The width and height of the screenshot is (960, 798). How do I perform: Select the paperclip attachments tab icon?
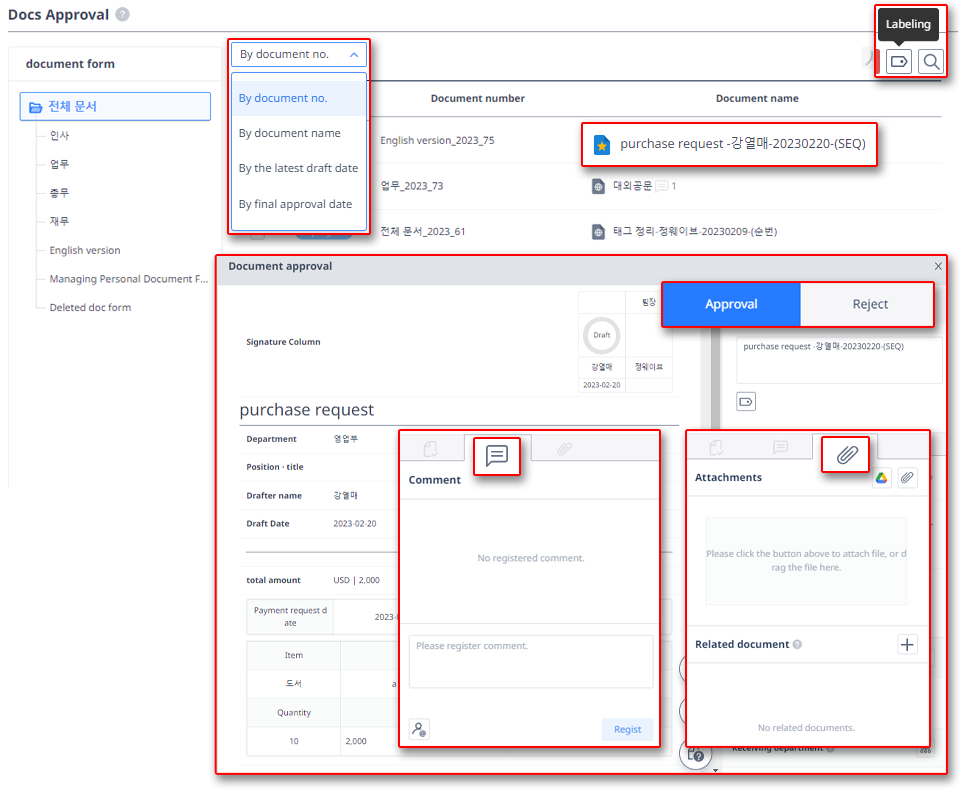(847, 454)
